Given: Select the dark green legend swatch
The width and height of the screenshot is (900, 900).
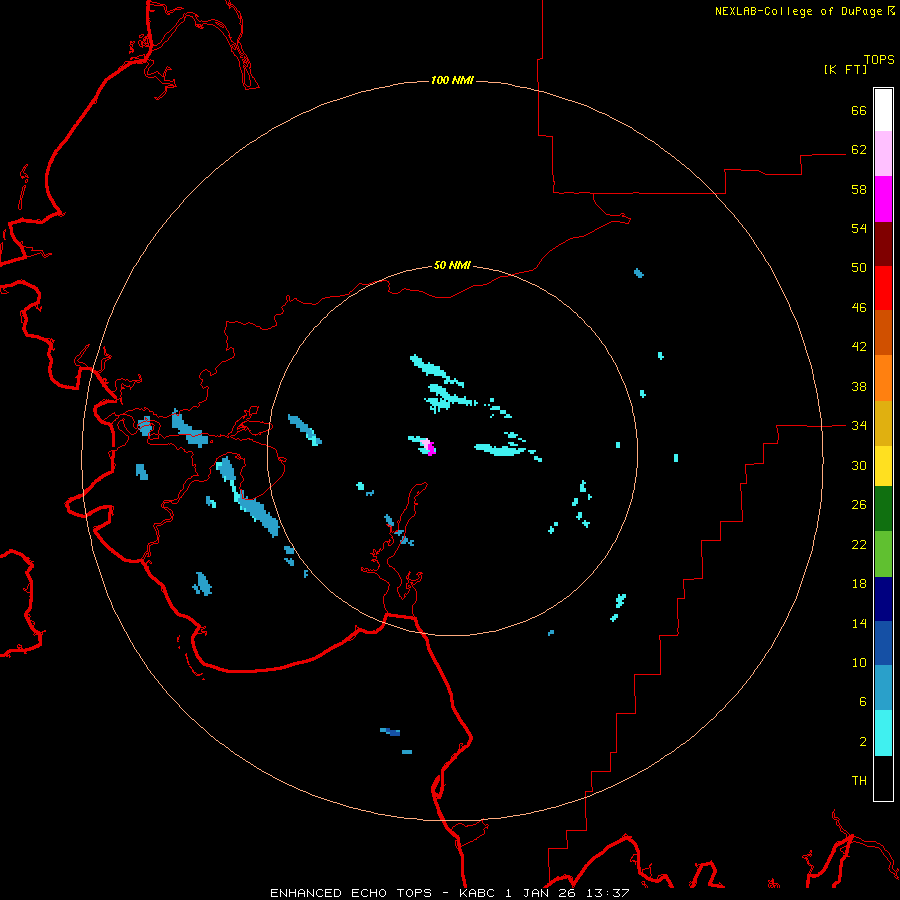Looking at the screenshot, I should click(883, 509).
